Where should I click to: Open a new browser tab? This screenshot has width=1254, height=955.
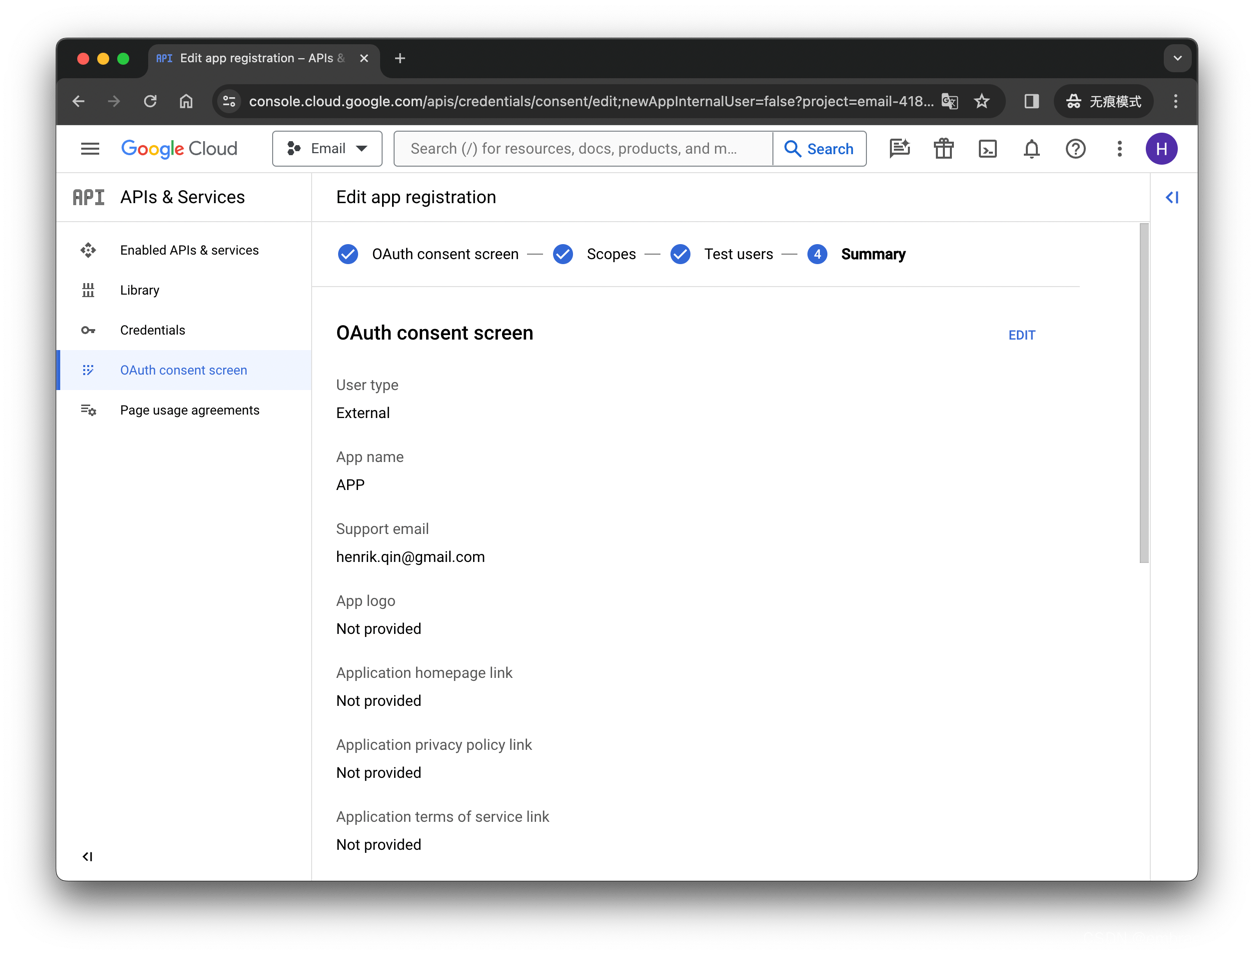(x=400, y=58)
